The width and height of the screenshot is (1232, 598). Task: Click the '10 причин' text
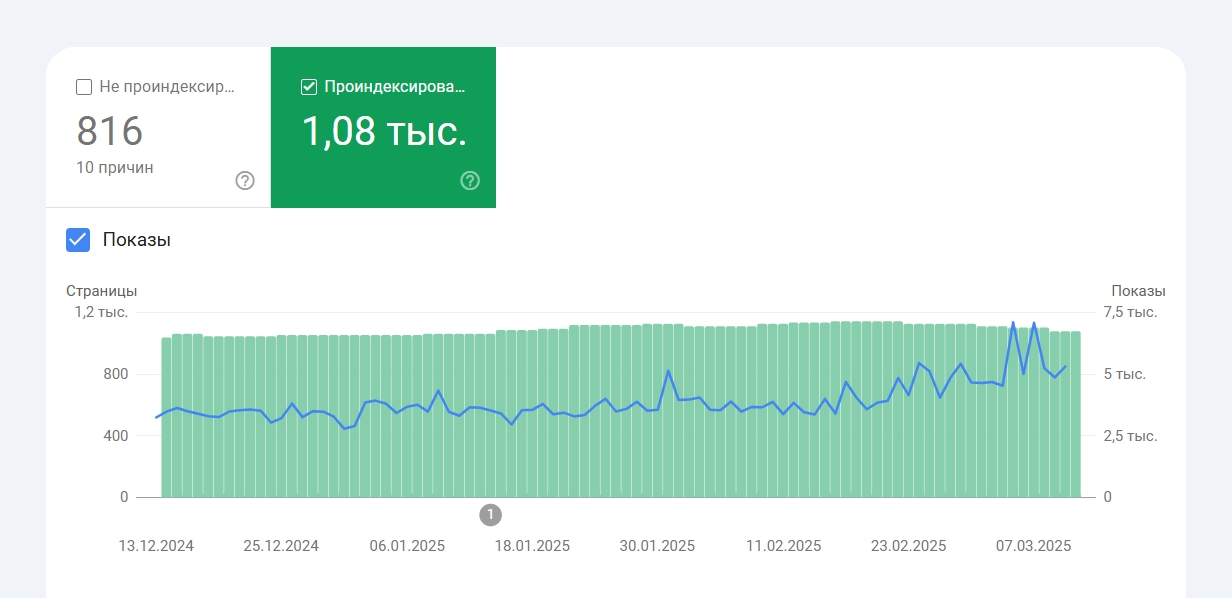(x=115, y=167)
